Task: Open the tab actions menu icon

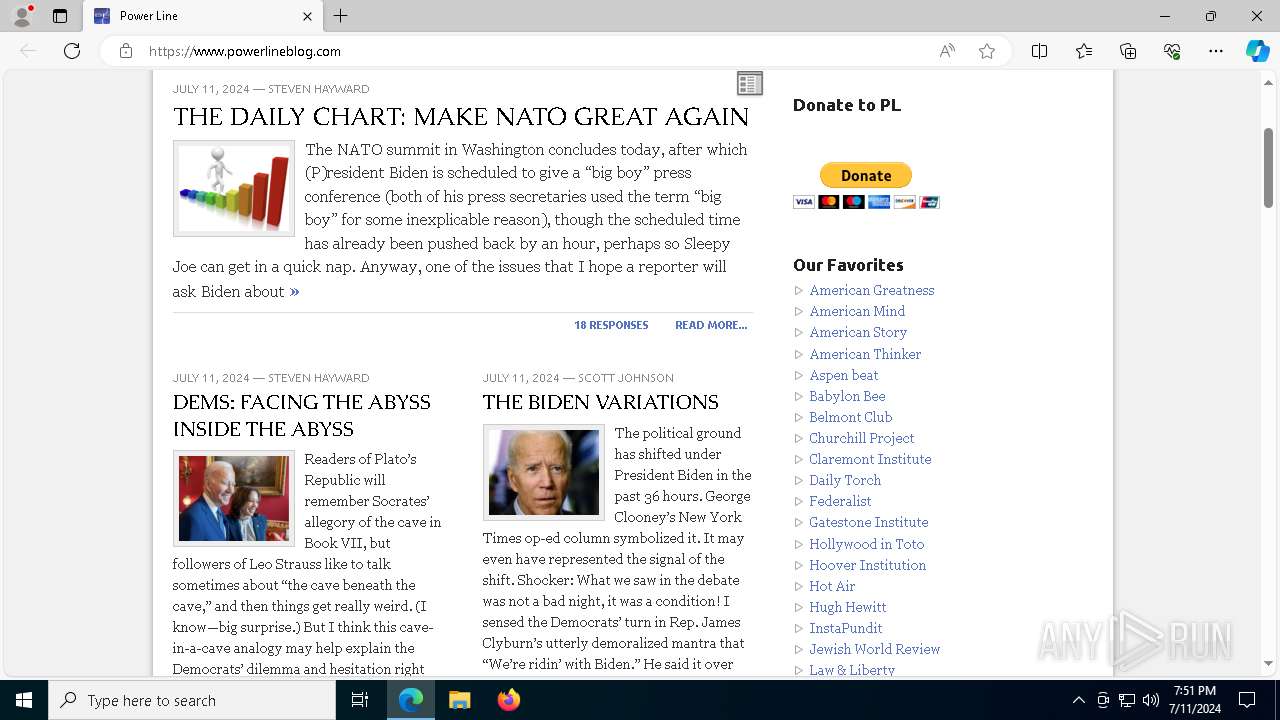Action: pos(60,16)
